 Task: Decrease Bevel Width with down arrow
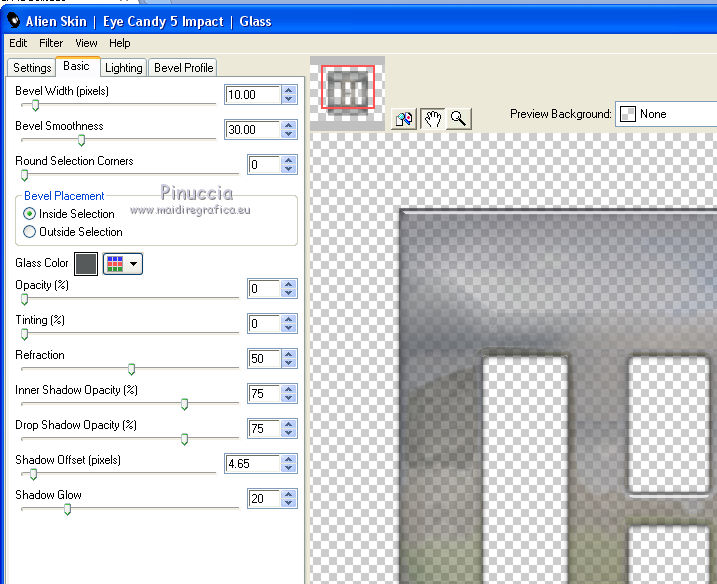(289, 99)
